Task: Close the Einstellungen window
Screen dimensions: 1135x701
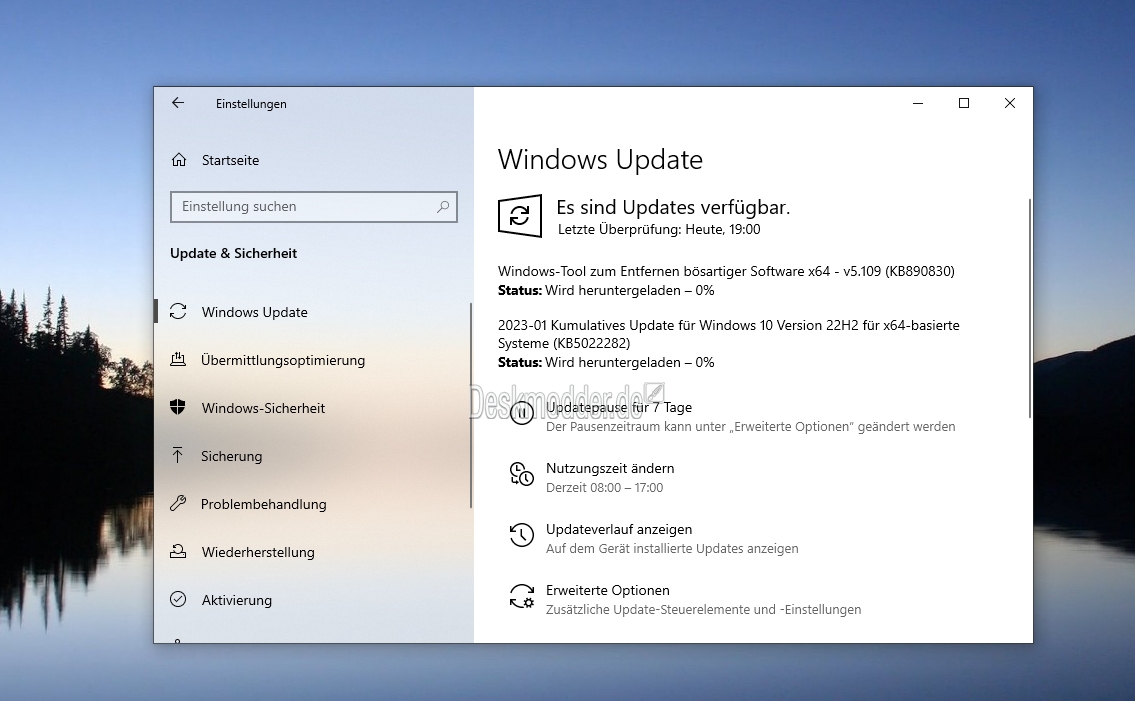Action: pos(1010,104)
